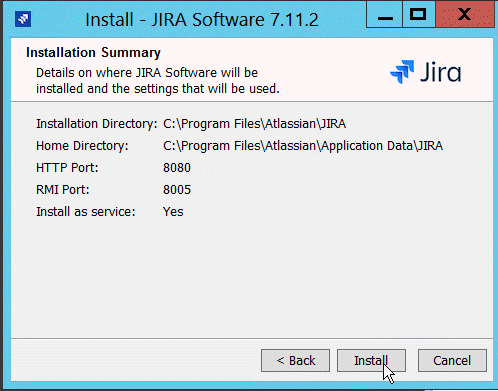
Task: Close the installer with the X button
Action: pos(465,14)
